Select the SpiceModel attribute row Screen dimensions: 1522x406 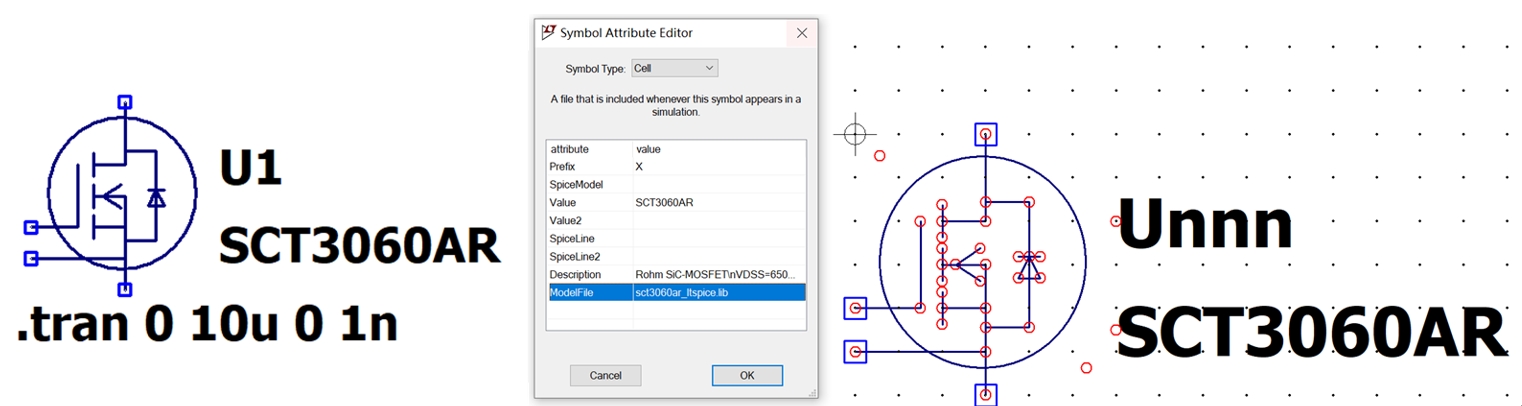[x=675, y=184]
